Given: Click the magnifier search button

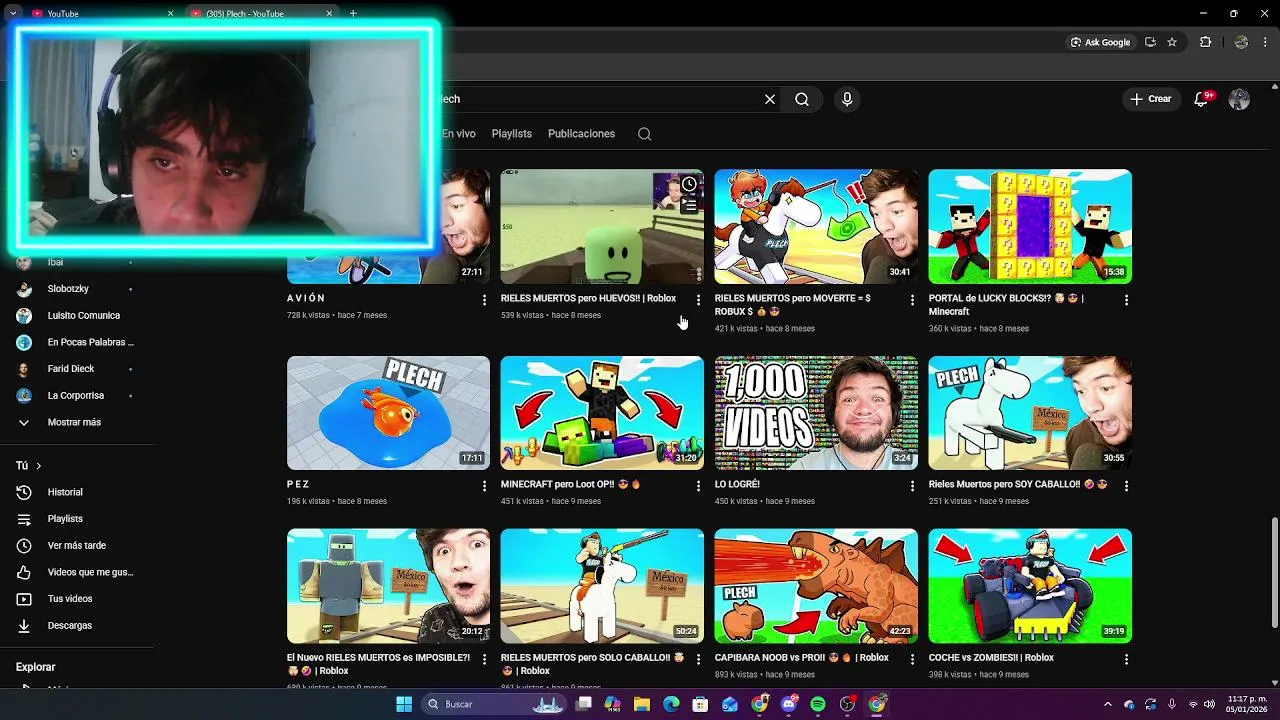Looking at the screenshot, I should click(x=802, y=99).
